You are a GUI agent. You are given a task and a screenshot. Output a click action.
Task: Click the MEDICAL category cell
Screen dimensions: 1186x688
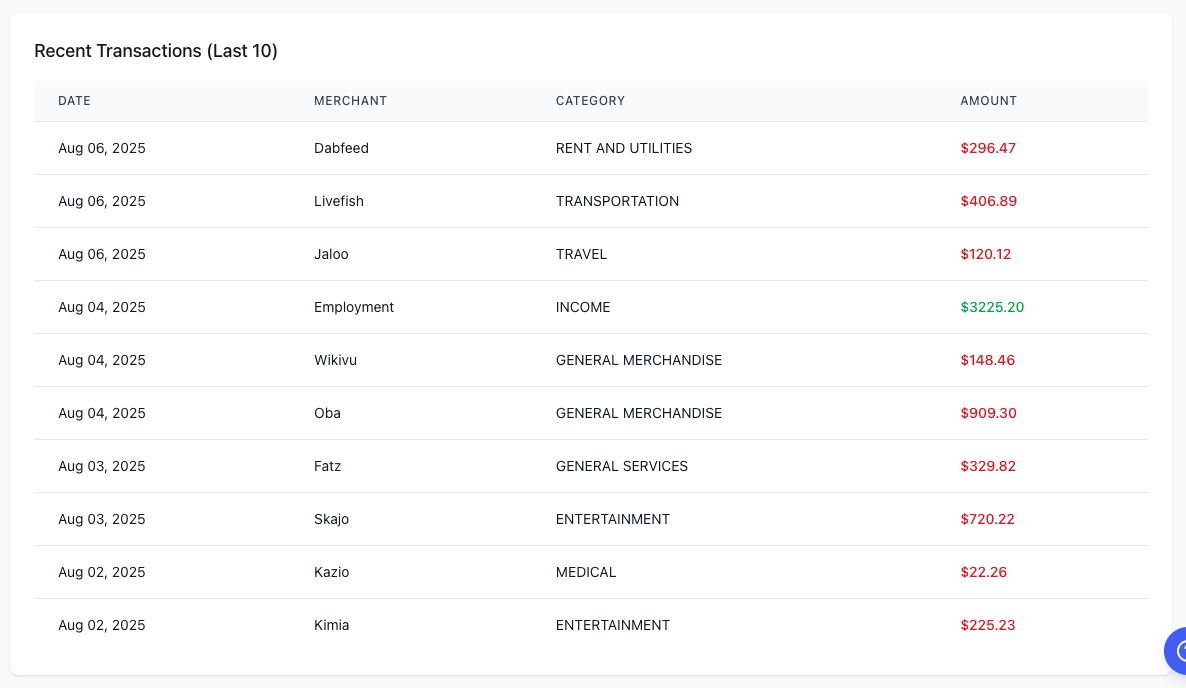[586, 572]
